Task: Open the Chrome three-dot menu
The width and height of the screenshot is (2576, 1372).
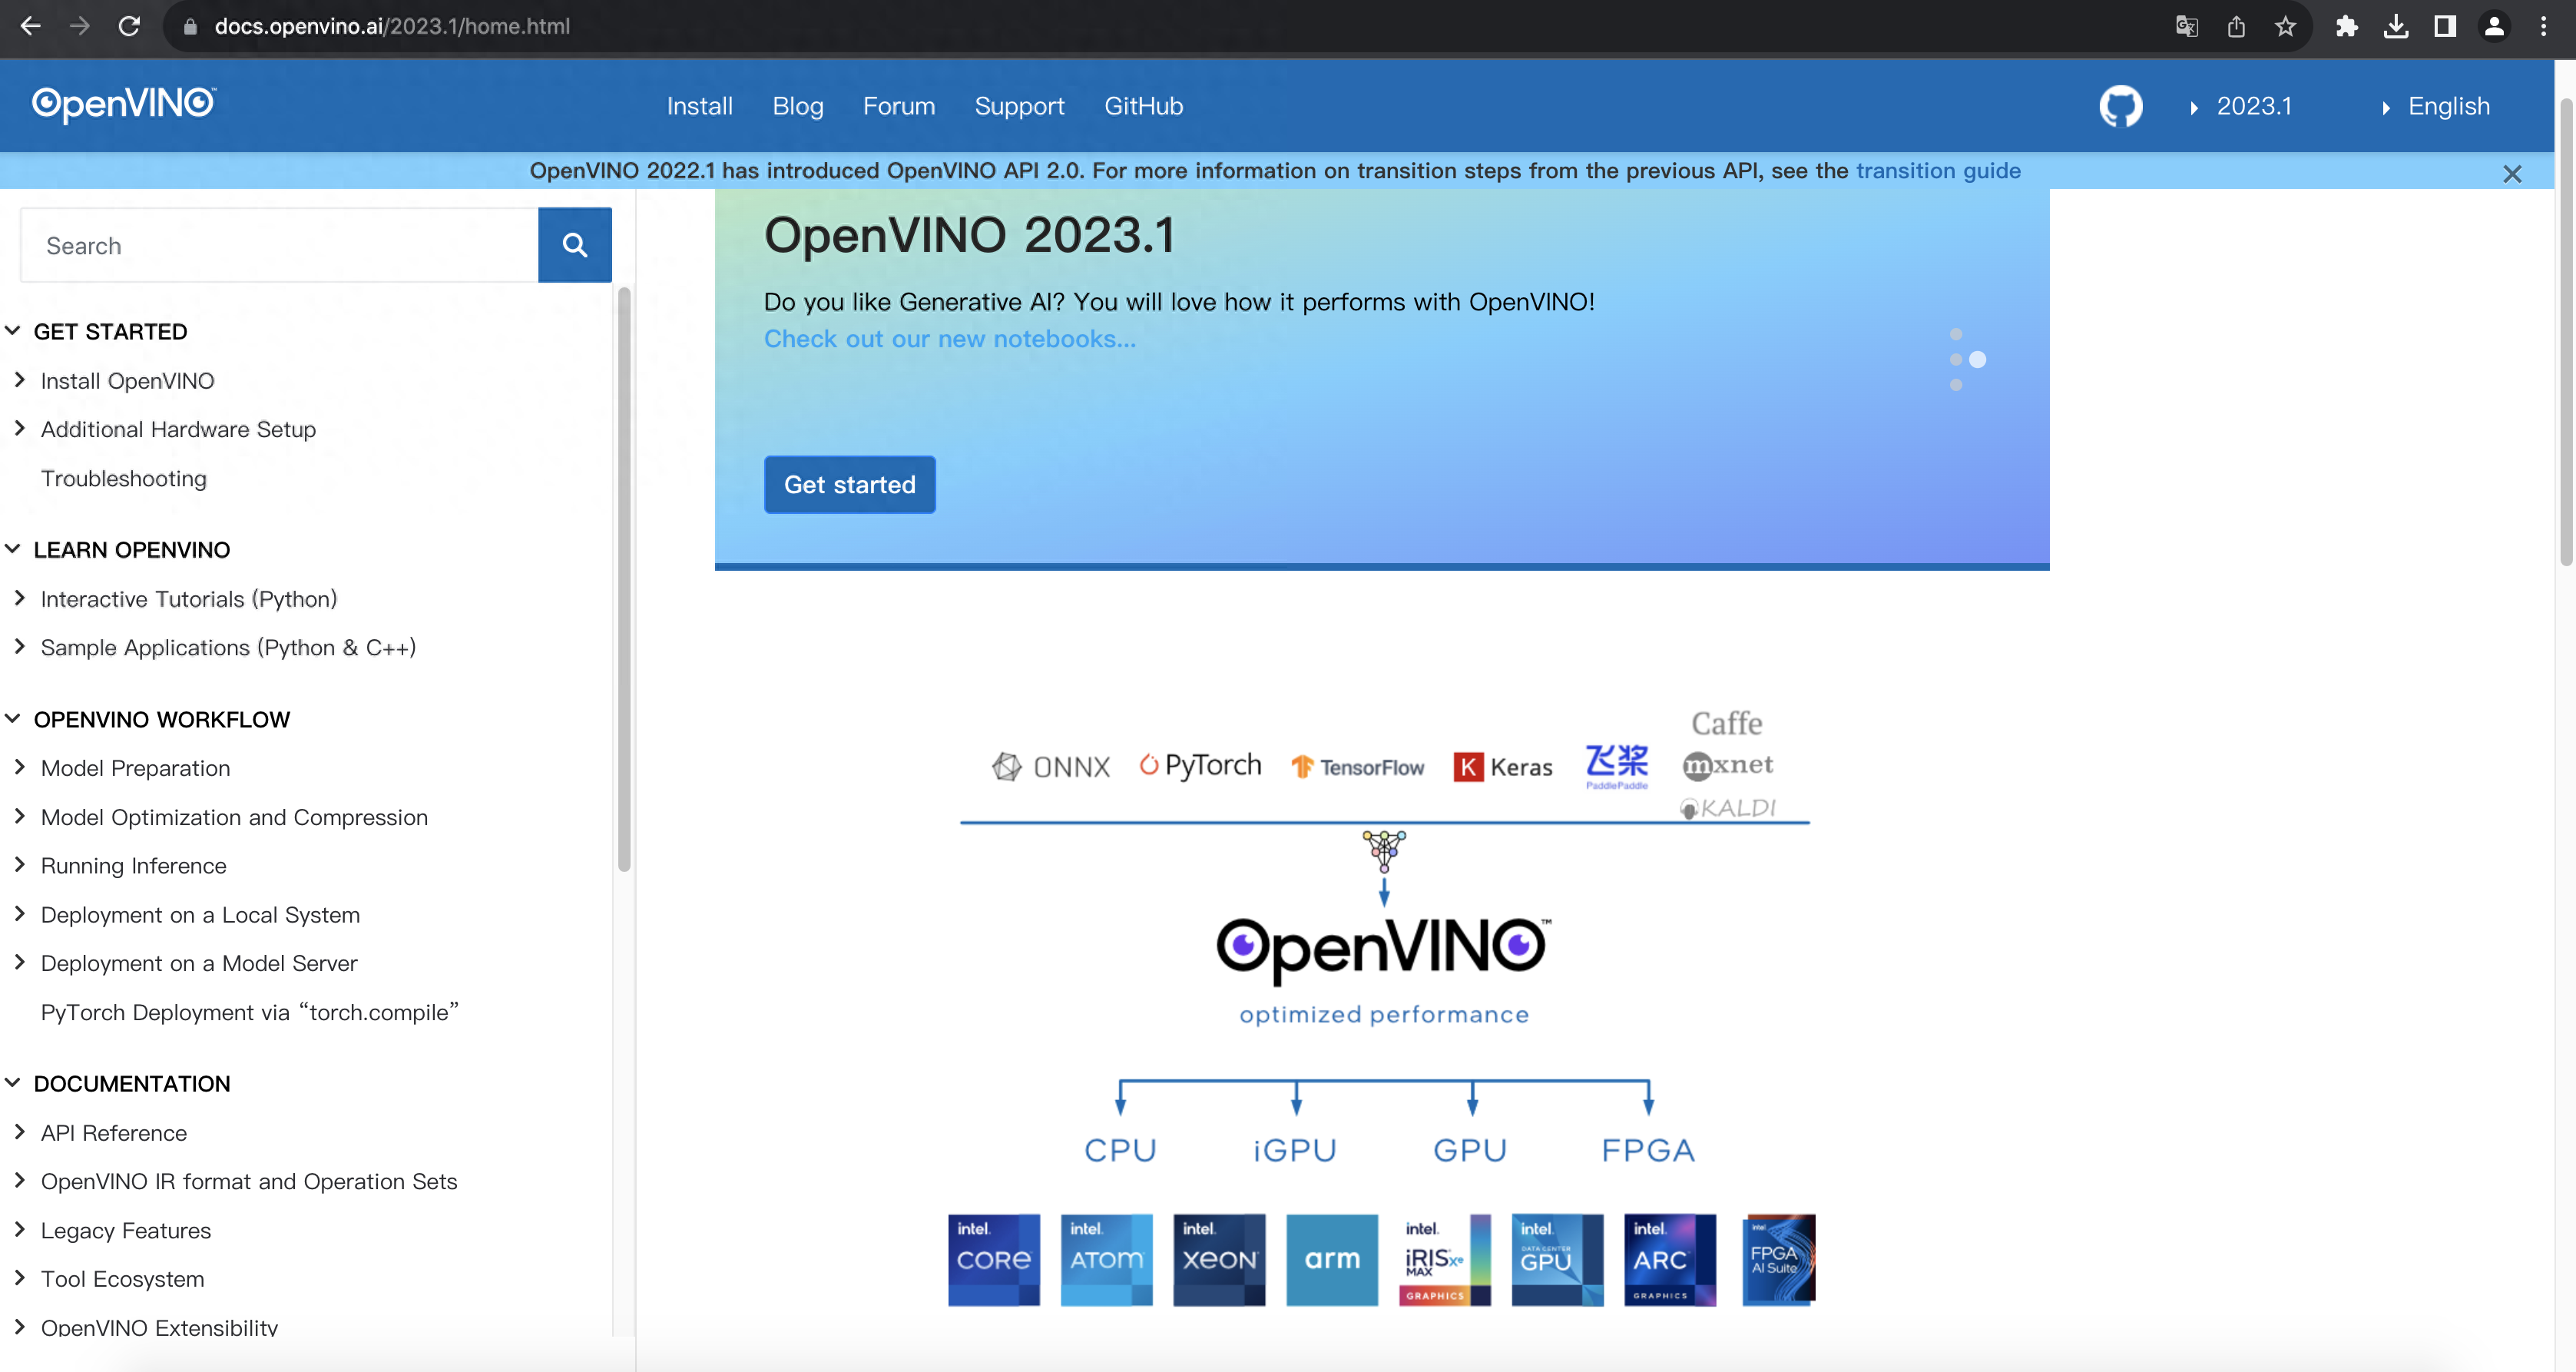Action: (x=2543, y=26)
